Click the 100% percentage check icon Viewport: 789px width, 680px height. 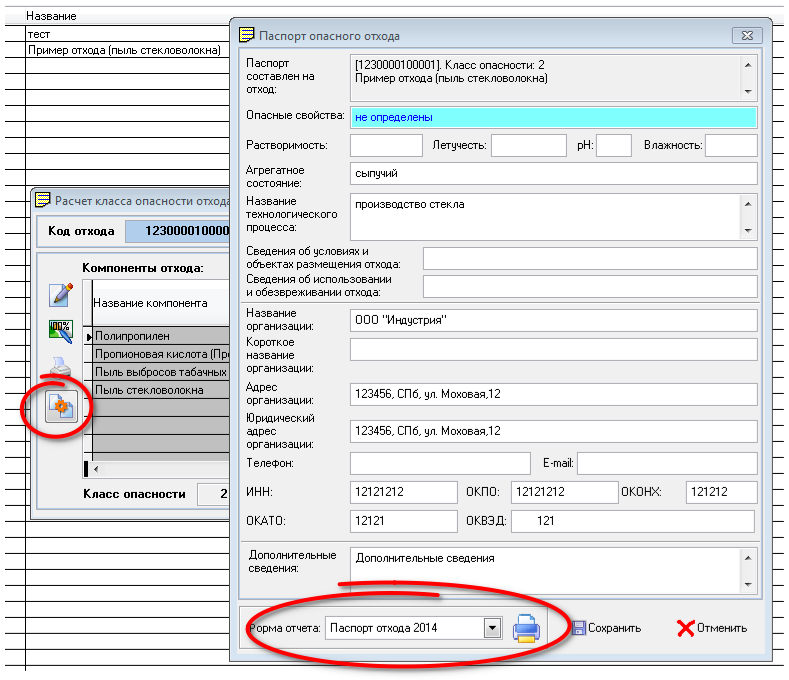pos(61,332)
